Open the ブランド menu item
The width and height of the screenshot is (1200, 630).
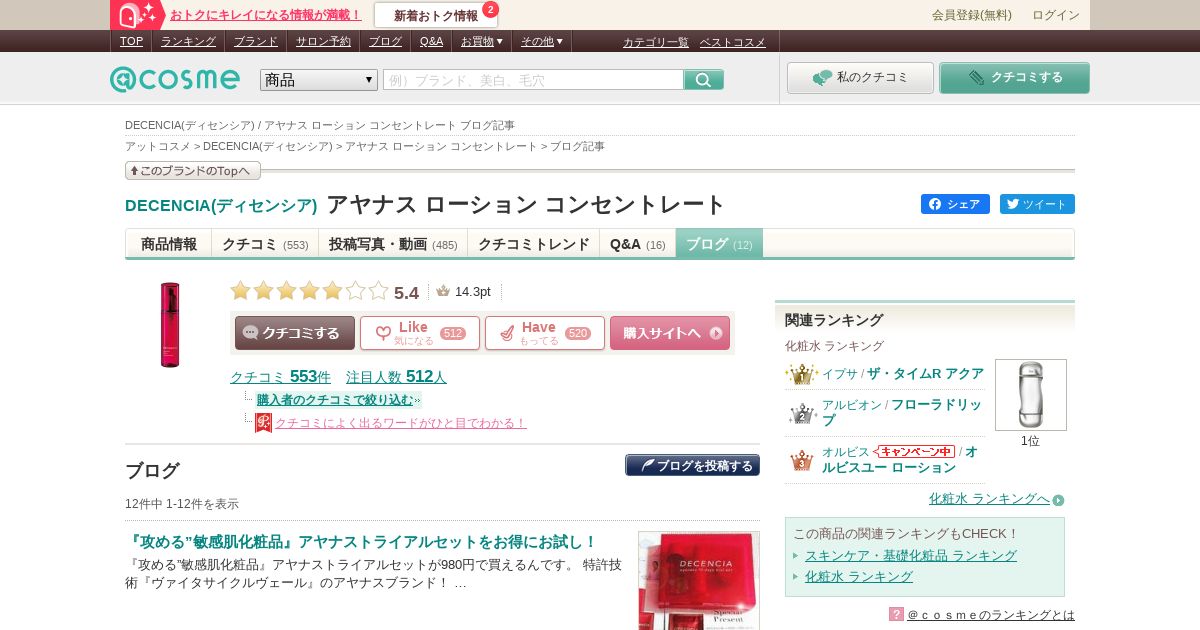256,41
